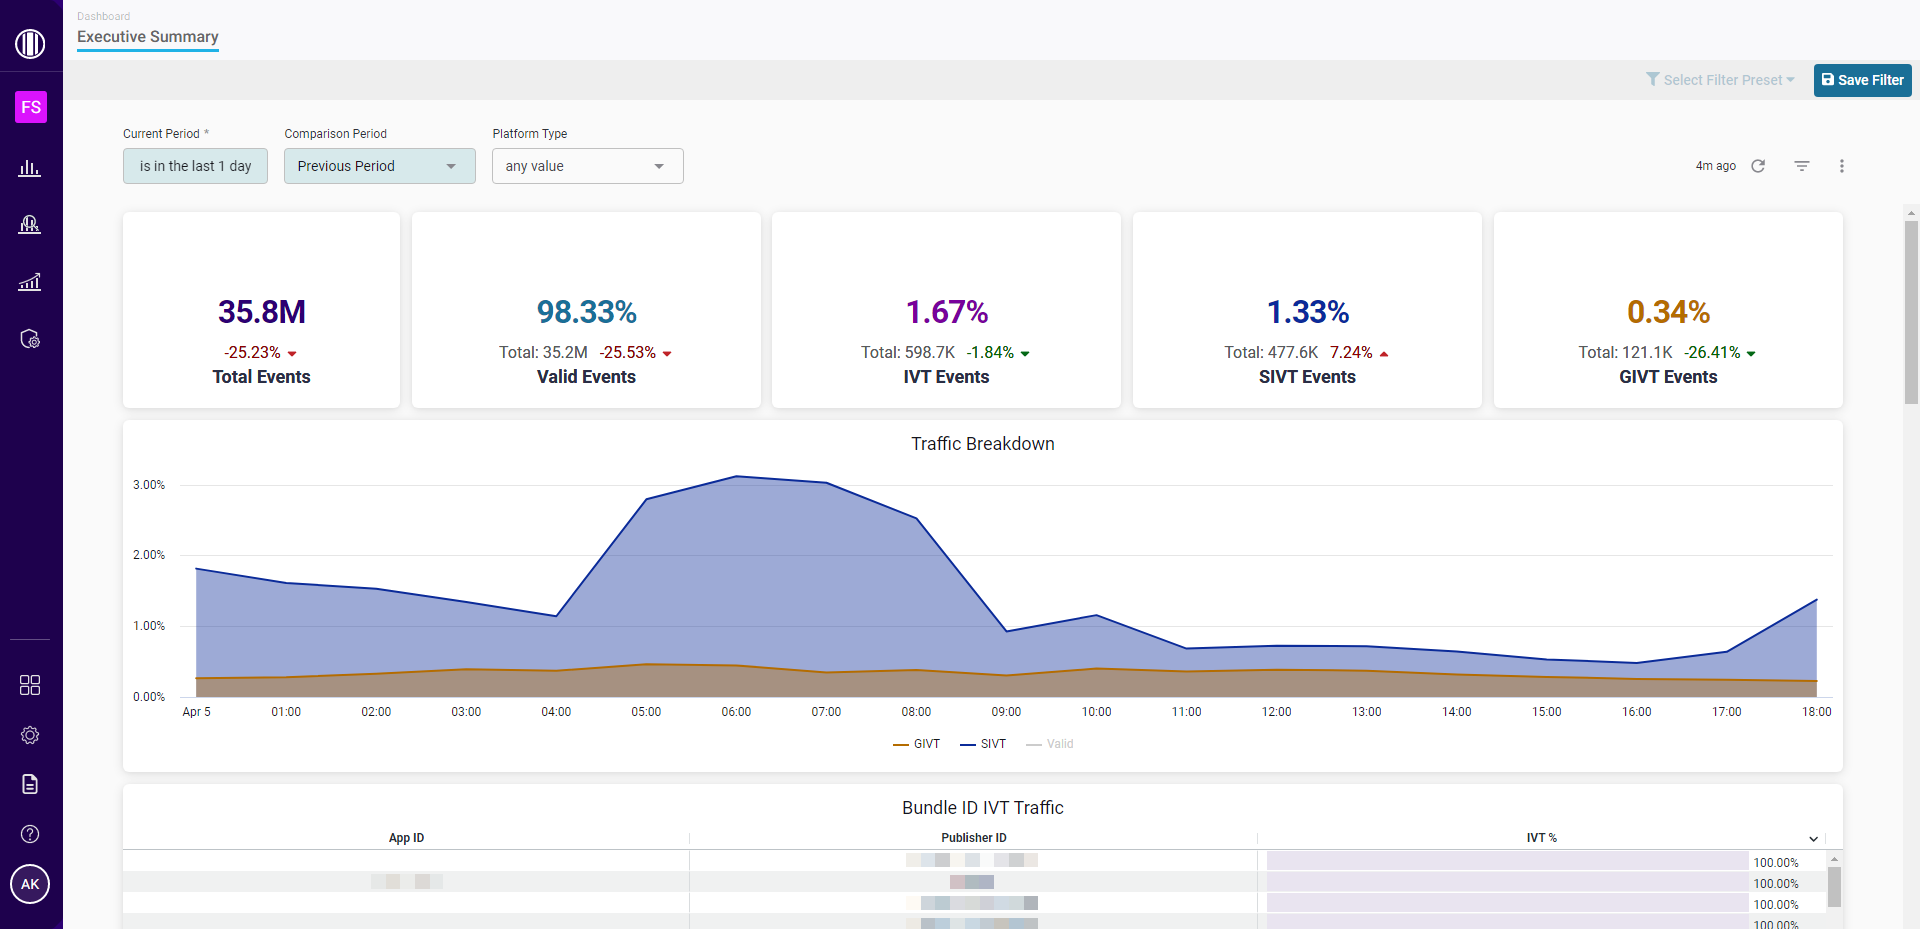Image resolution: width=1920 pixels, height=929 pixels.
Task: Open the dashboard filters icon
Action: [x=1801, y=166]
